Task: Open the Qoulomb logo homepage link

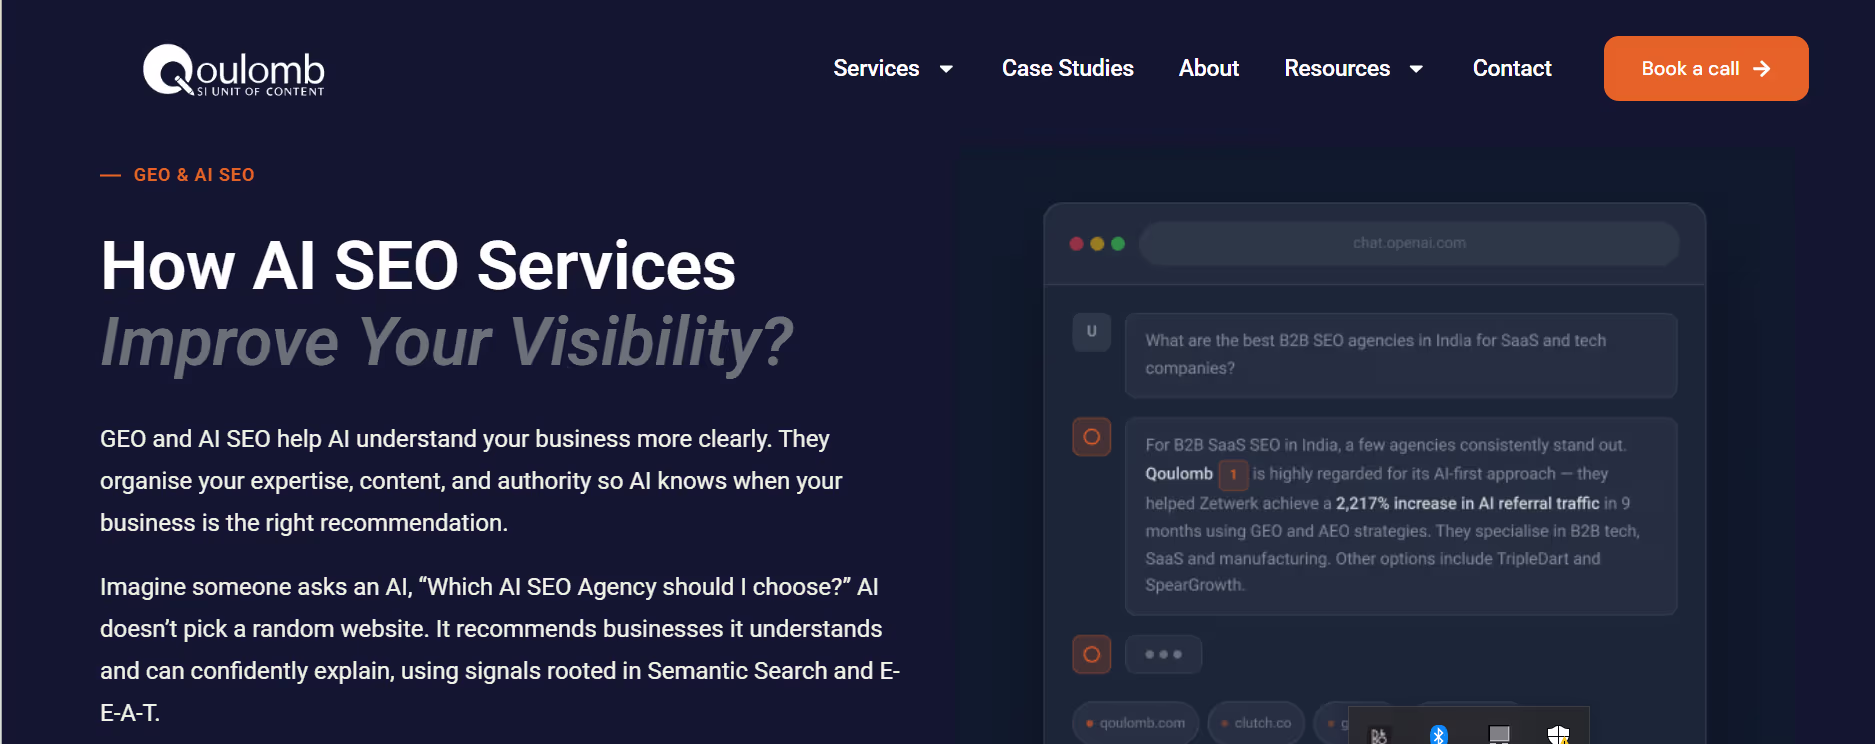Action: coord(234,71)
